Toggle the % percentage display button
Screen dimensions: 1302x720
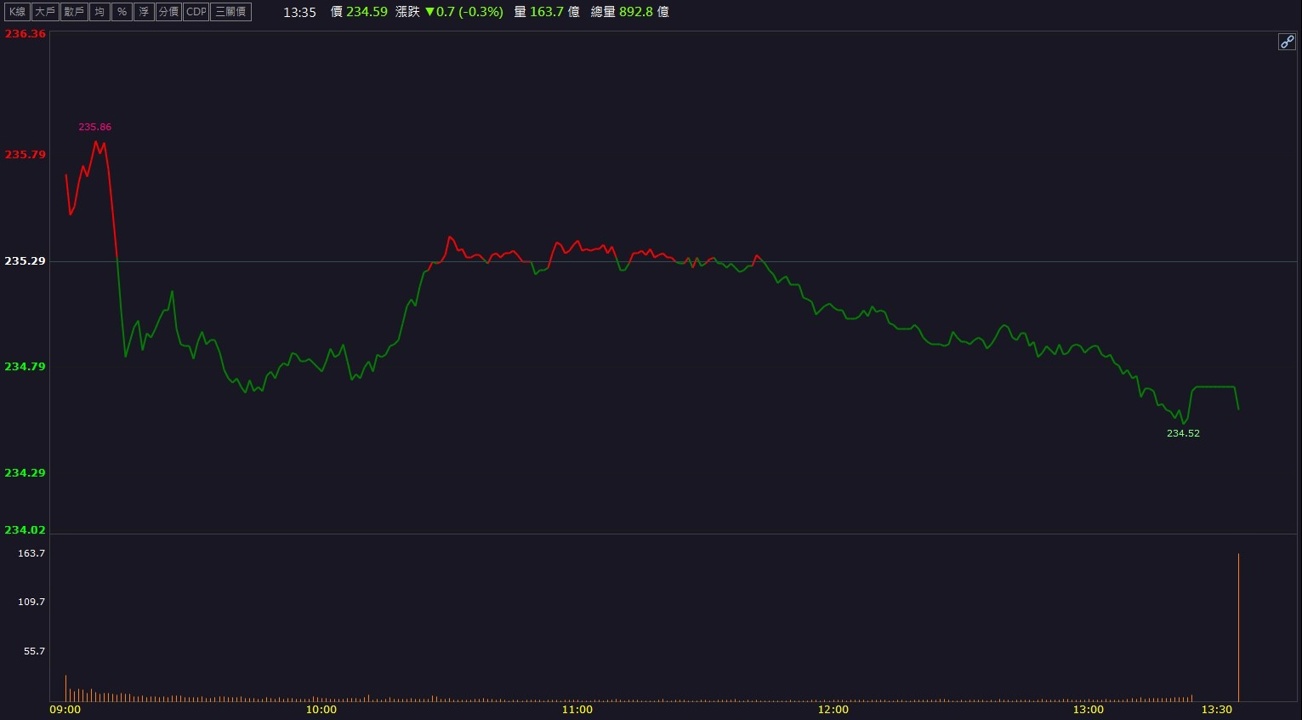(x=121, y=12)
